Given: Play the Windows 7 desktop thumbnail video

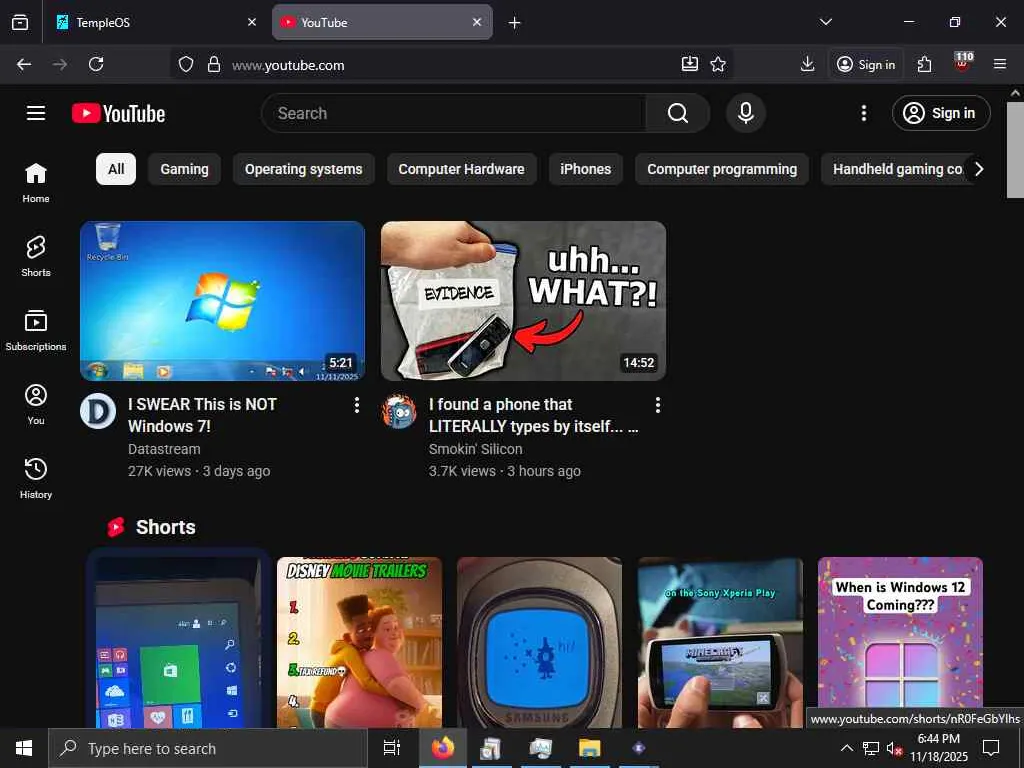Looking at the screenshot, I should [223, 300].
